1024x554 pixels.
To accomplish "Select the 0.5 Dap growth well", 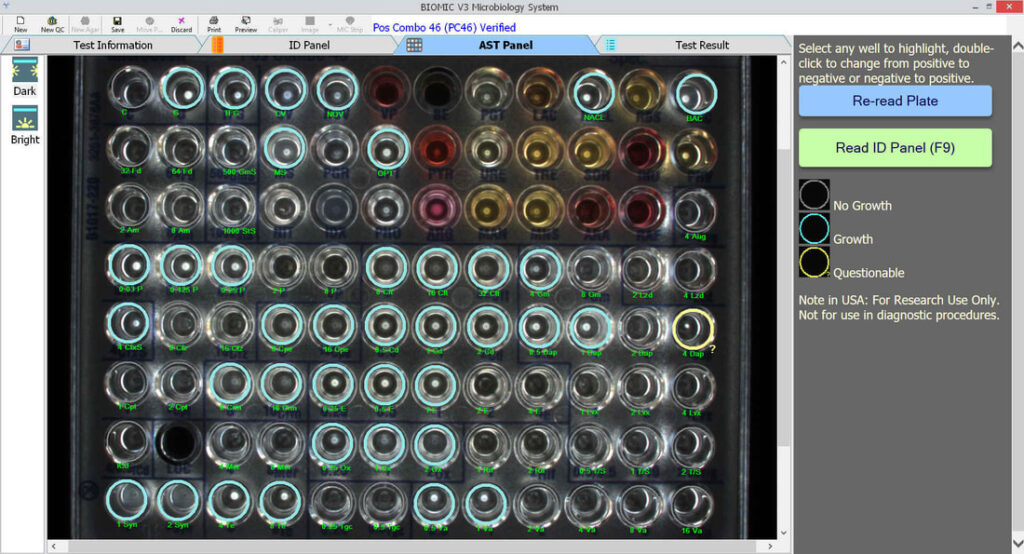I will pos(539,327).
